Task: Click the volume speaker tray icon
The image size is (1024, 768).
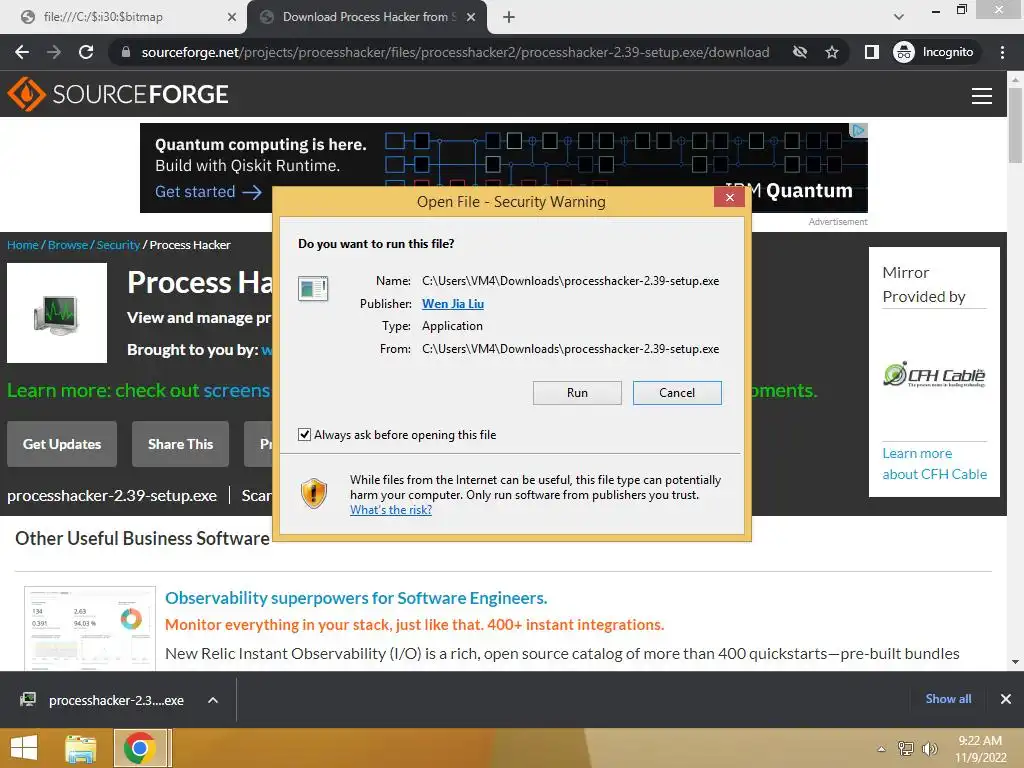Action: coord(929,748)
